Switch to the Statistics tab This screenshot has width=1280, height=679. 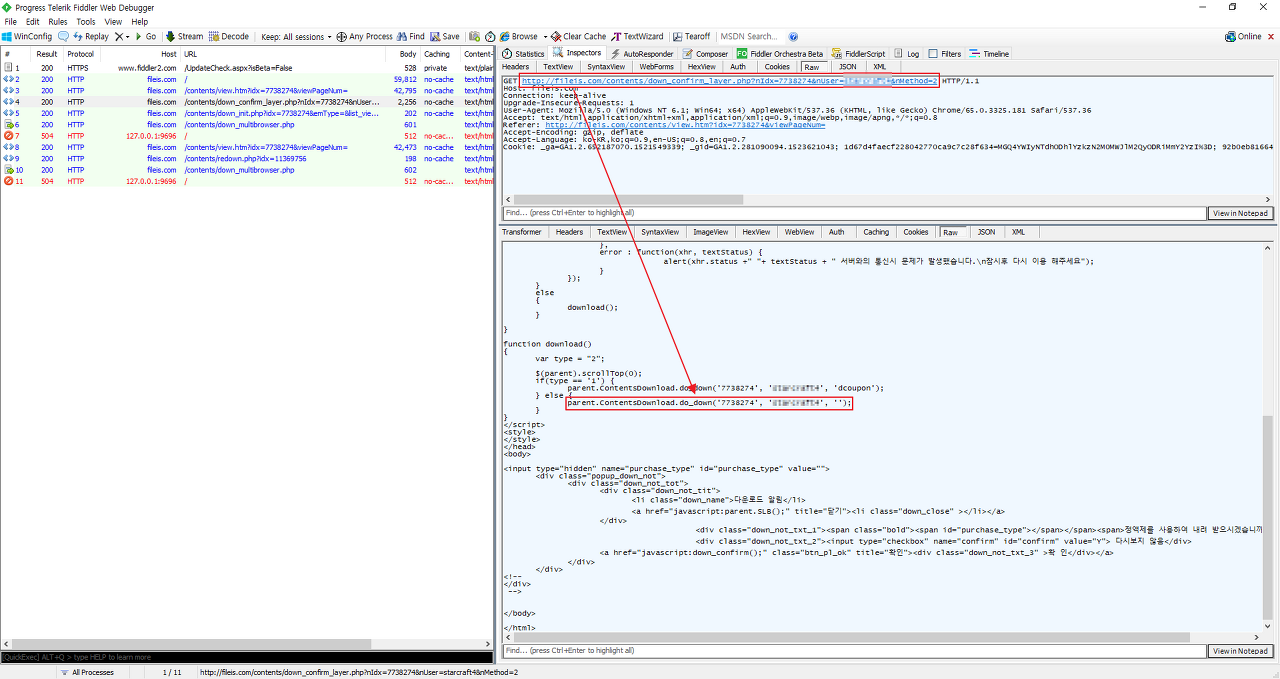click(524, 54)
